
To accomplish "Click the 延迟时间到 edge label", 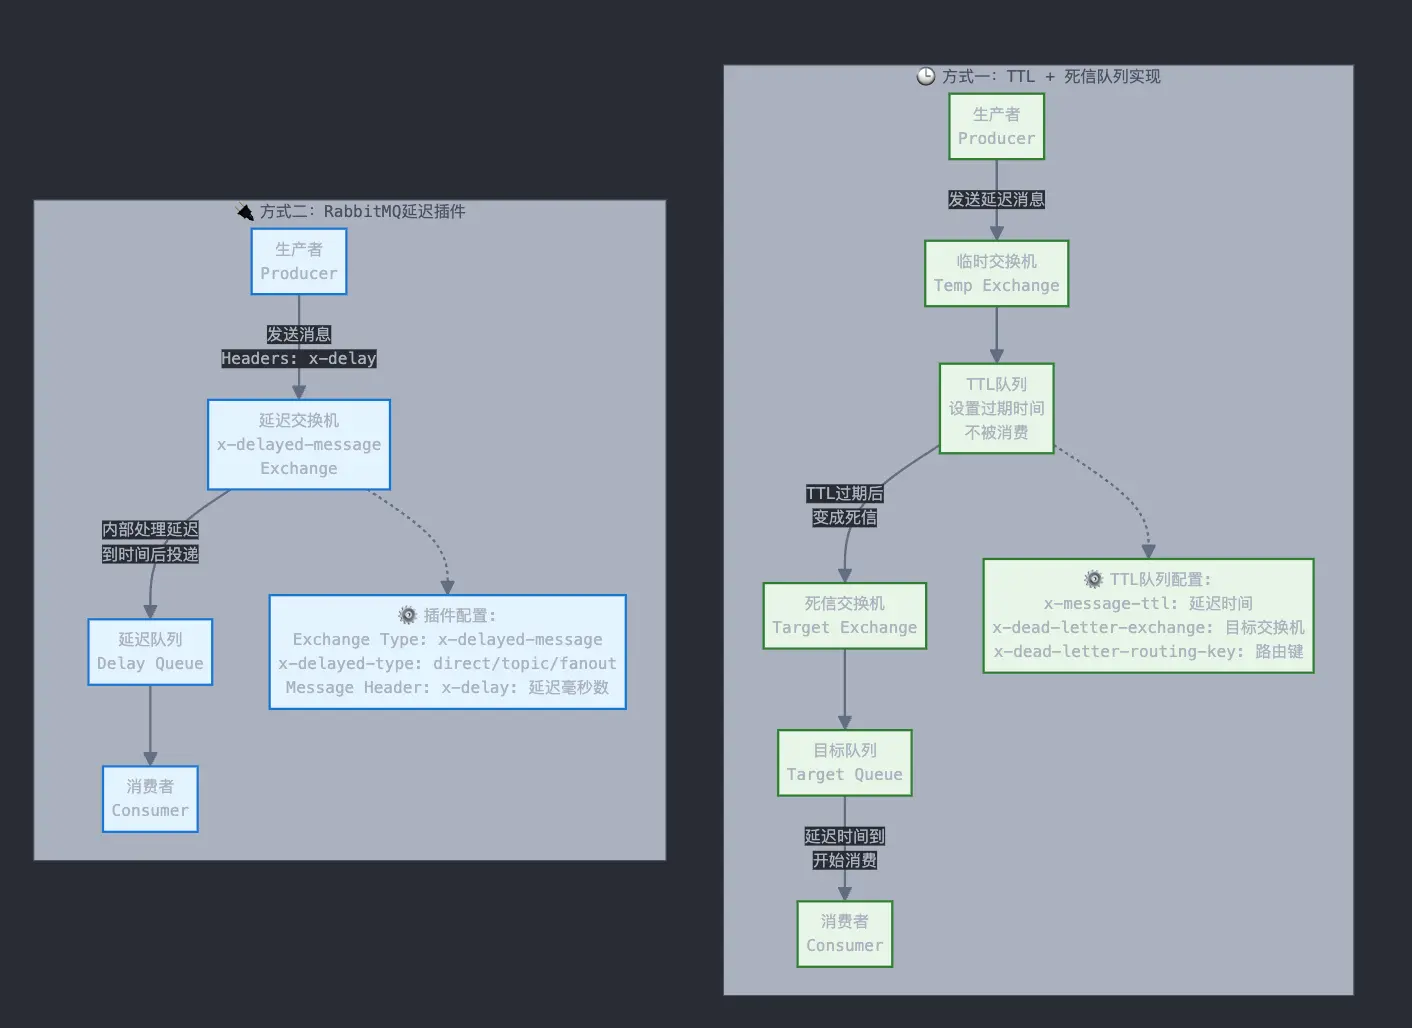I will (x=845, y=836).
